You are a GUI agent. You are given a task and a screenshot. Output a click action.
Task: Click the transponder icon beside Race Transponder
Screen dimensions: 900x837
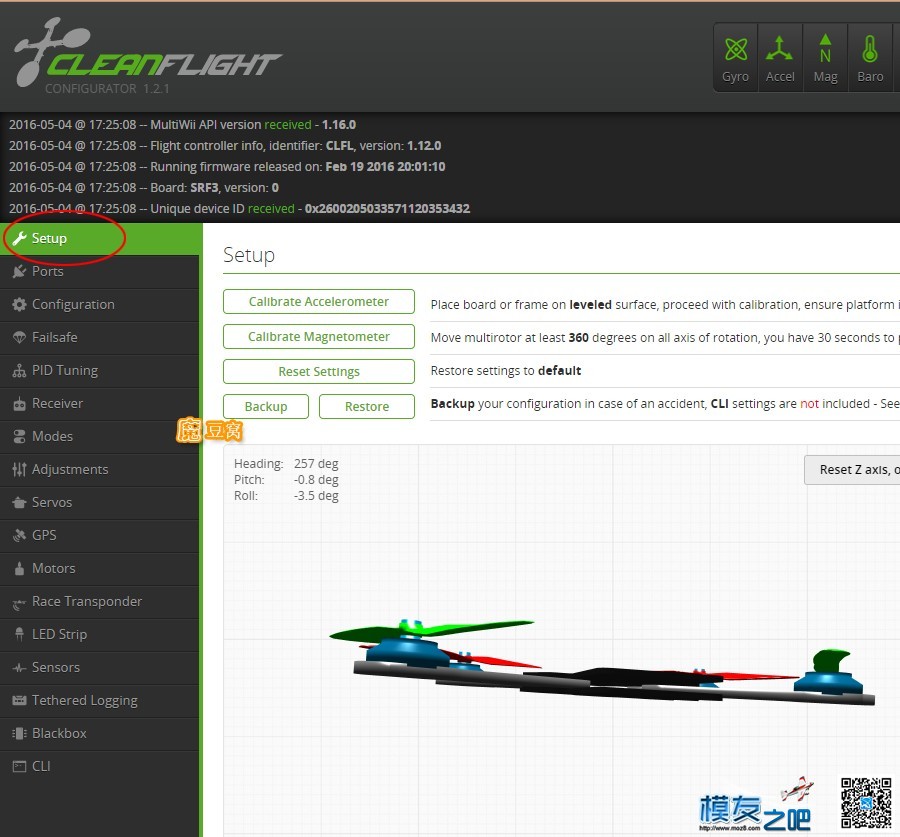pos(20,602)
